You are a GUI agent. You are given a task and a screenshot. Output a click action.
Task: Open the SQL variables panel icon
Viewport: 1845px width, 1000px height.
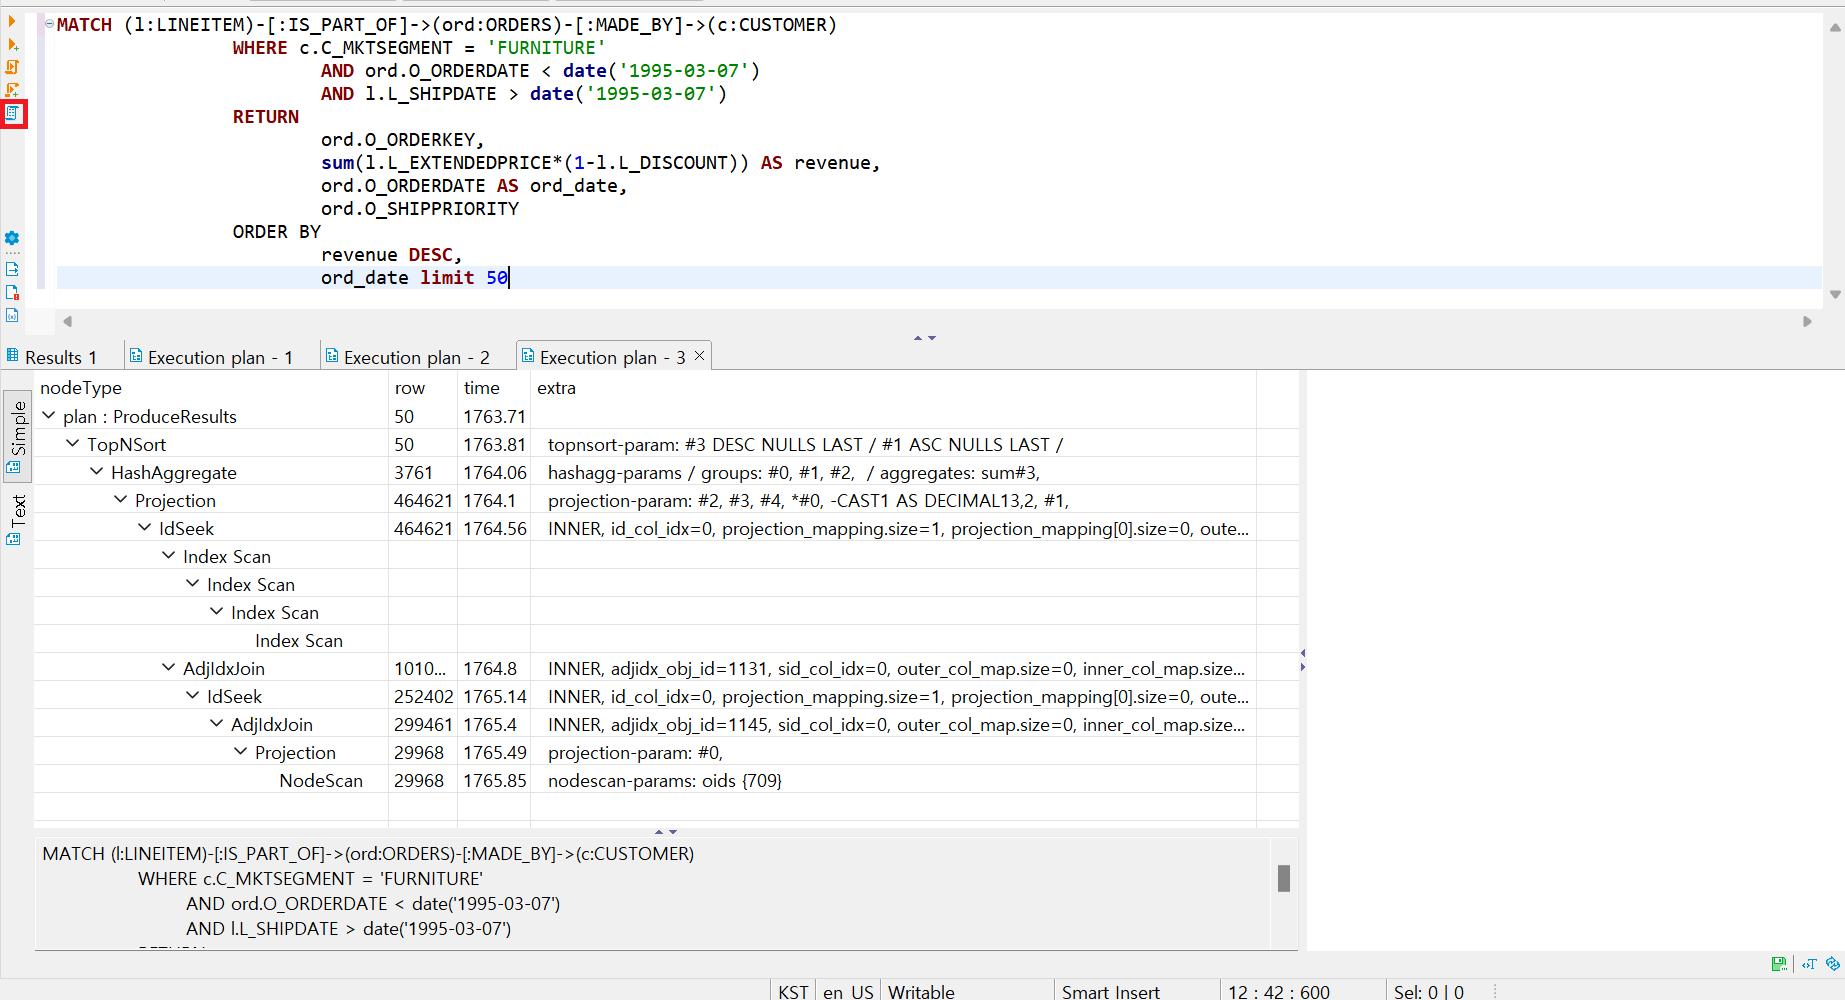coord(12,315)
